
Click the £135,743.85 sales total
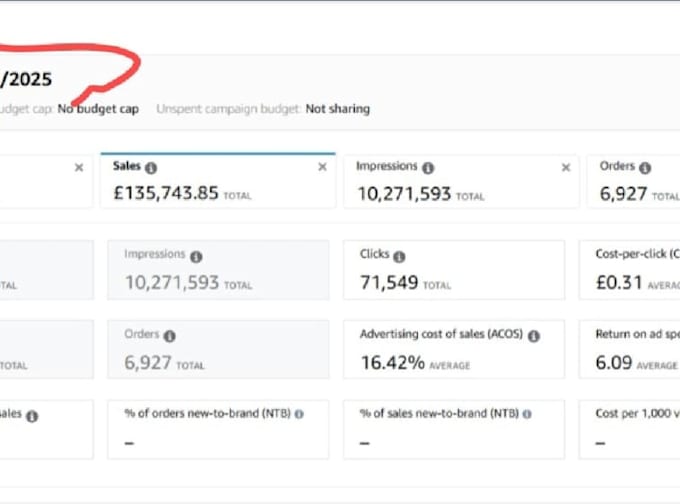[x=166, y=193]
